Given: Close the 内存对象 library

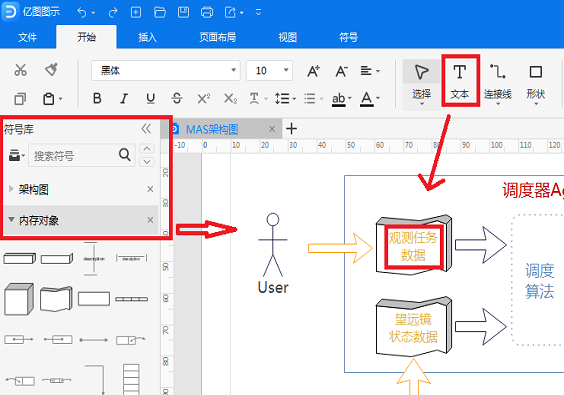Looking at the screenshot, I should (x=150, y=220).
